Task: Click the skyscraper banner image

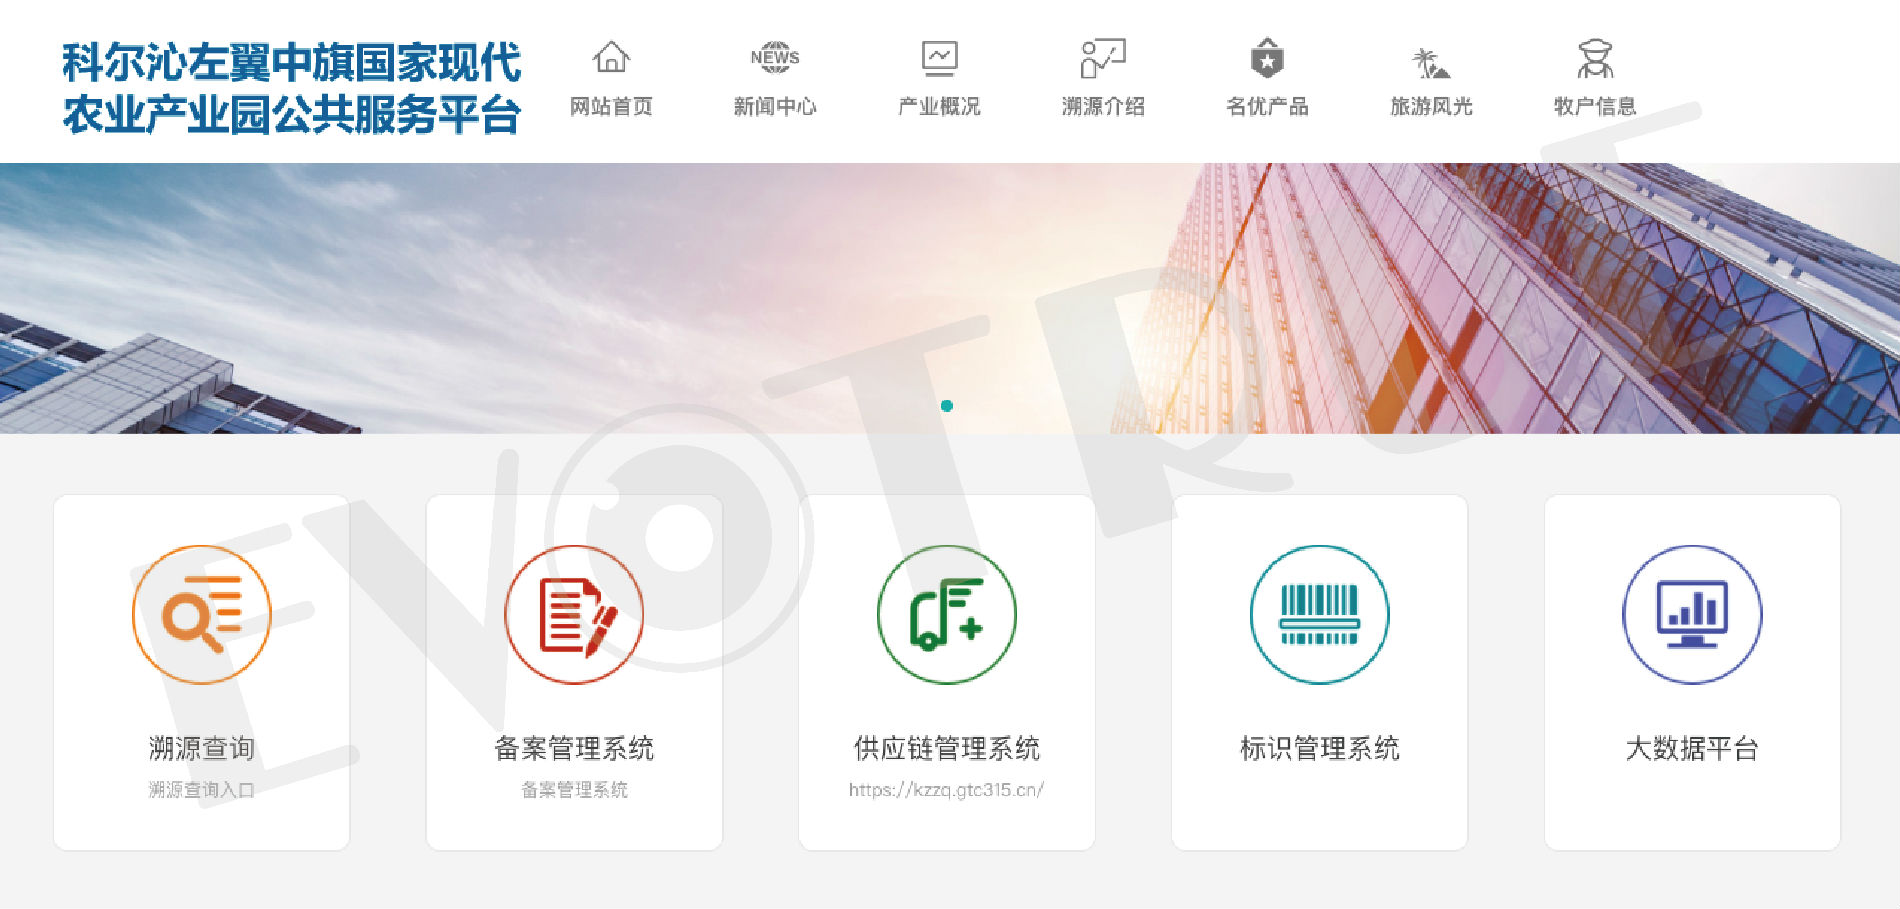Action: pos(1400,300)
